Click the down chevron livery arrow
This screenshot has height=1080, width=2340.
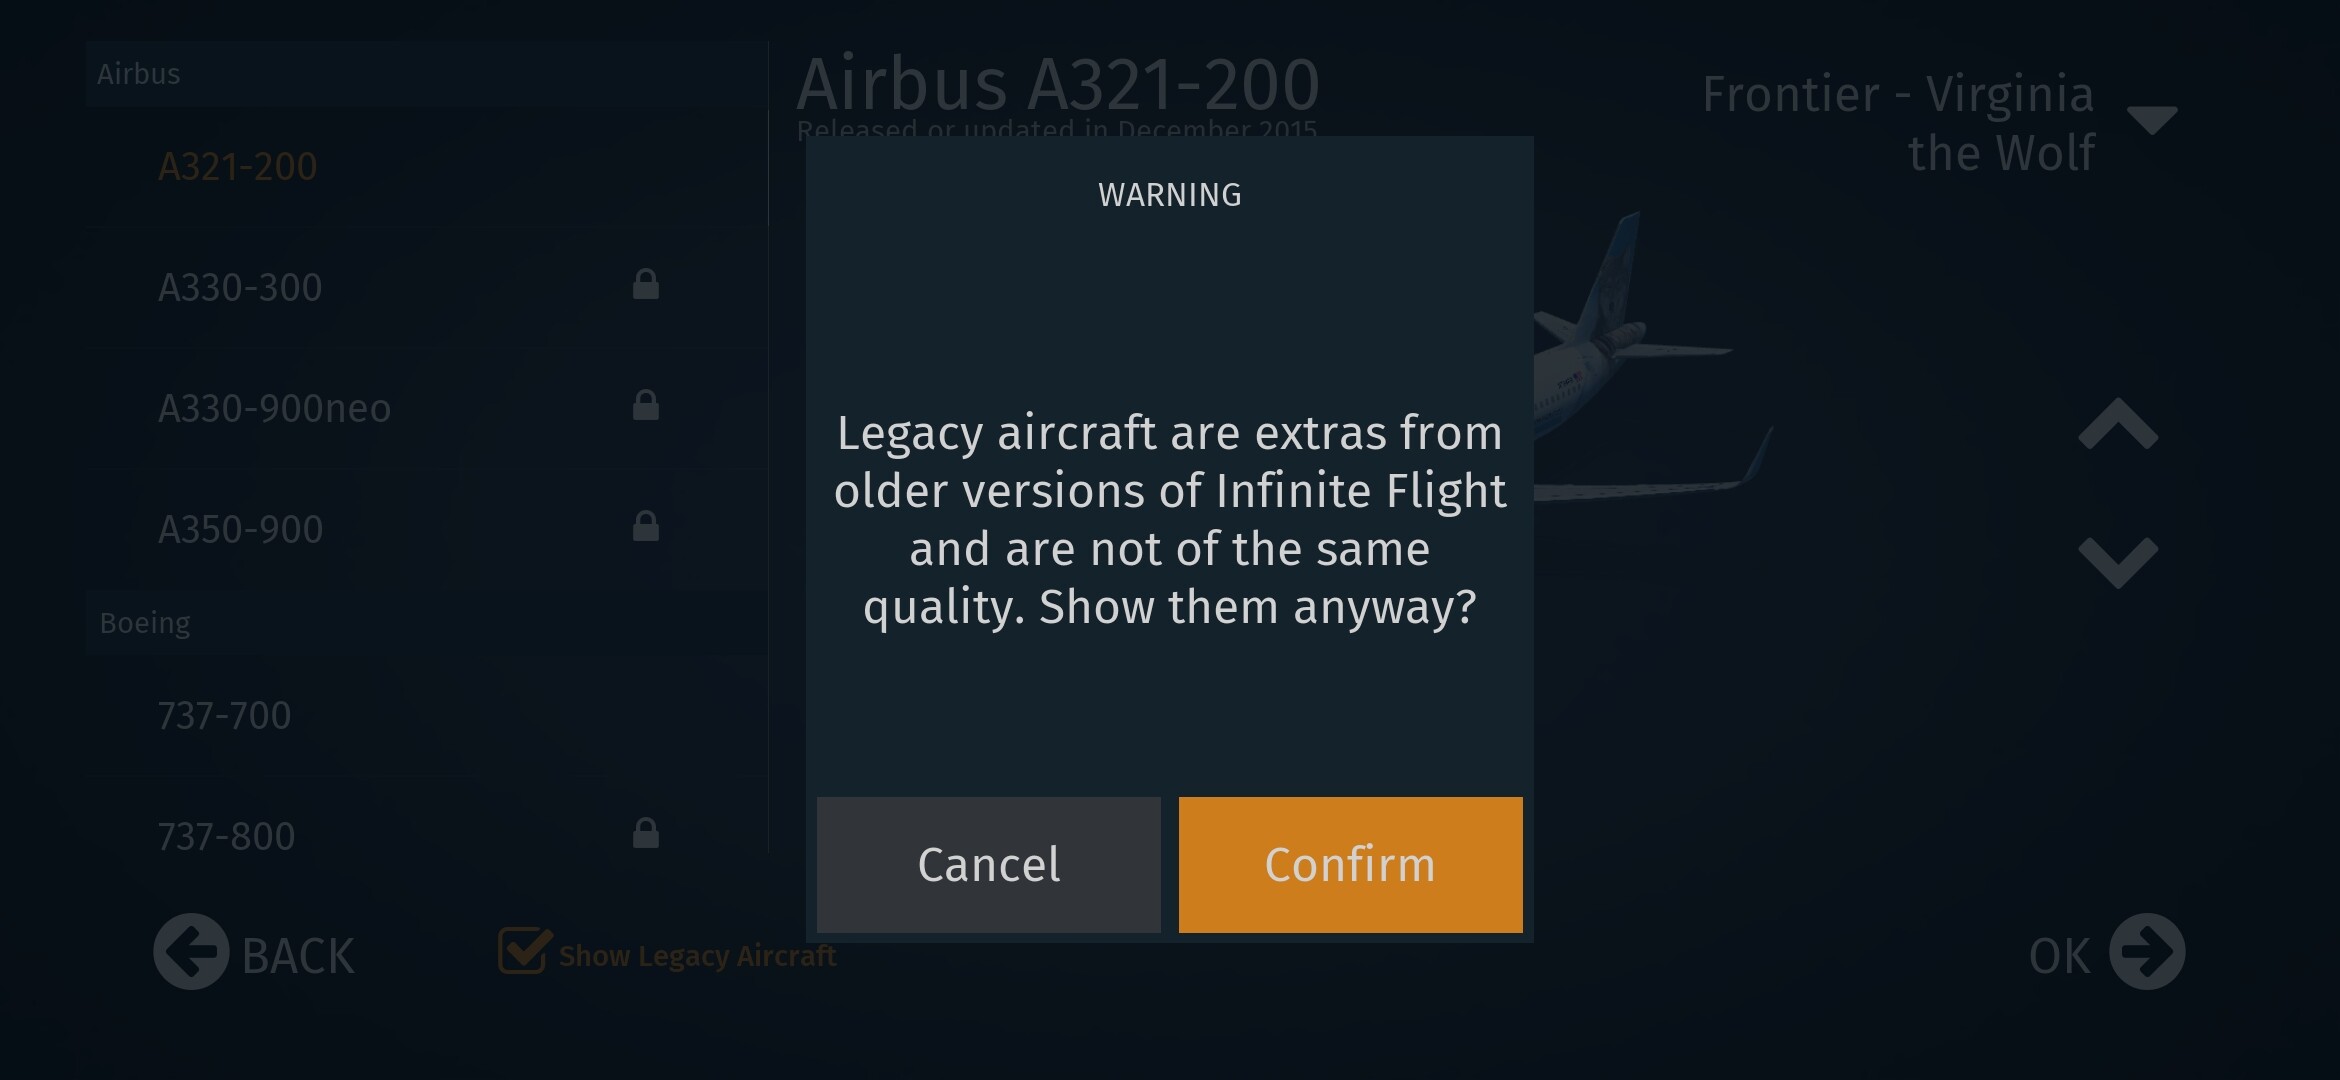click(2118, 562)
